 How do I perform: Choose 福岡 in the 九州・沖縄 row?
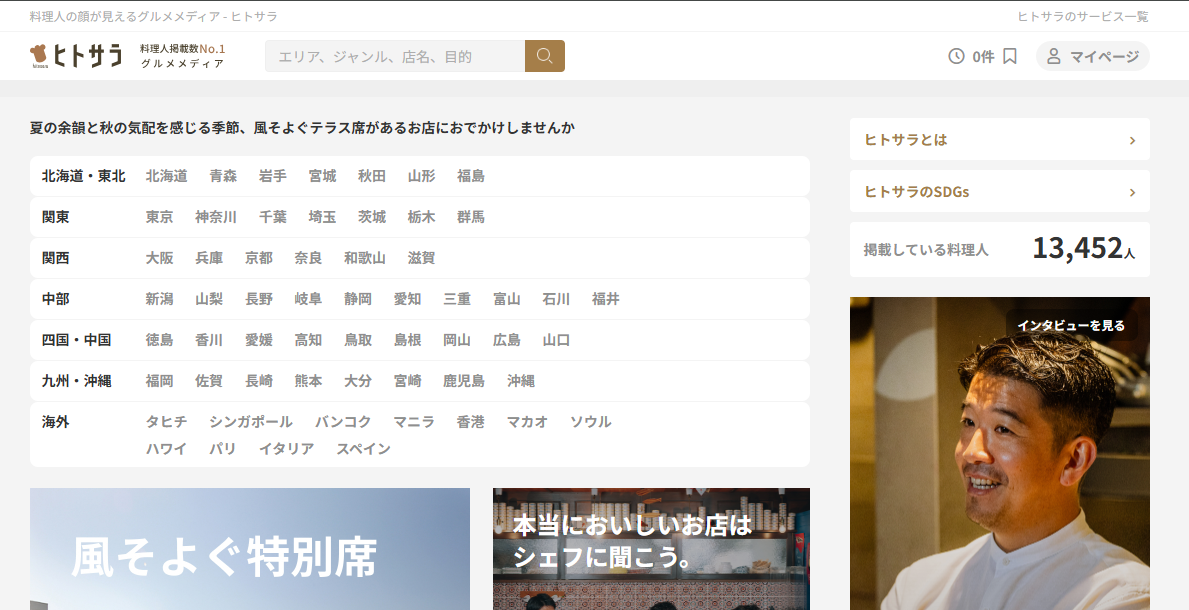(x=159, y=381)
